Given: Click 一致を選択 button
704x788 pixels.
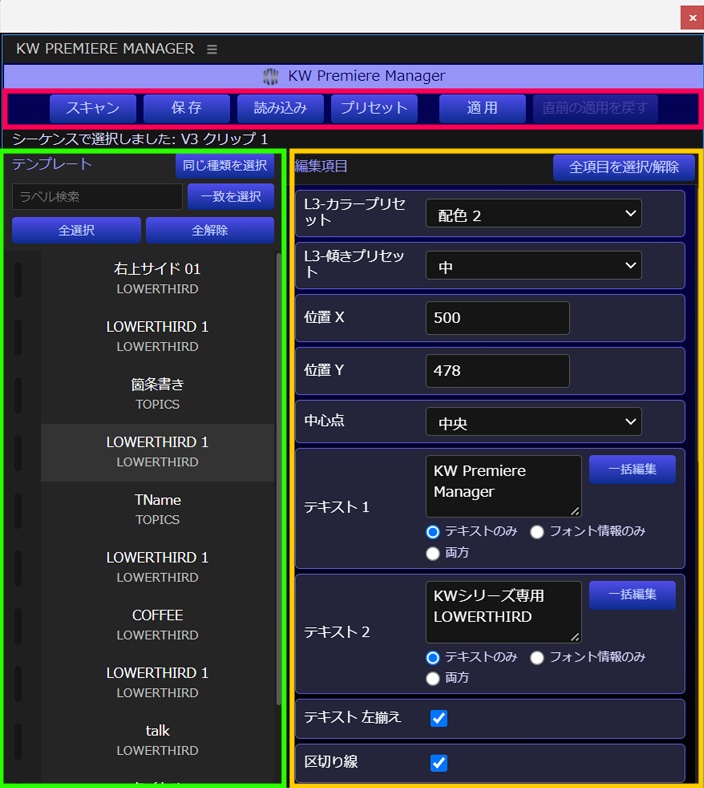Looking at the screenshot, I should coord(231,196).
